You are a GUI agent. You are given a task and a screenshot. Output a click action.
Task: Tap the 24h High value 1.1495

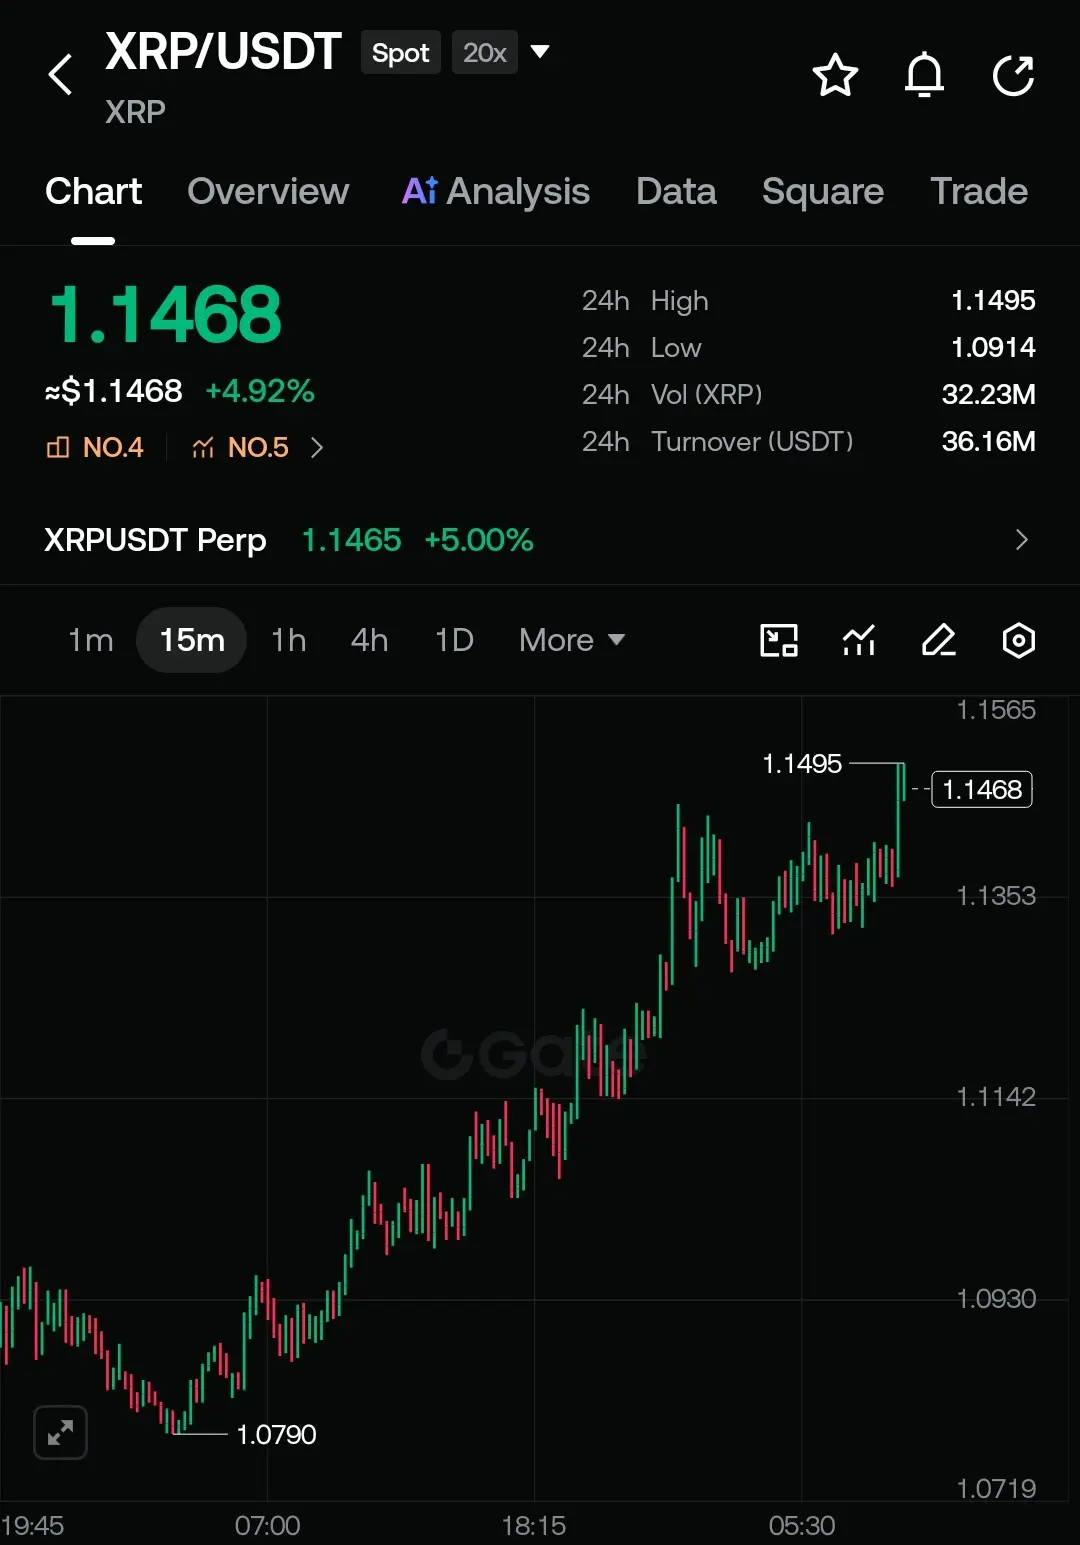coord(993,300)
